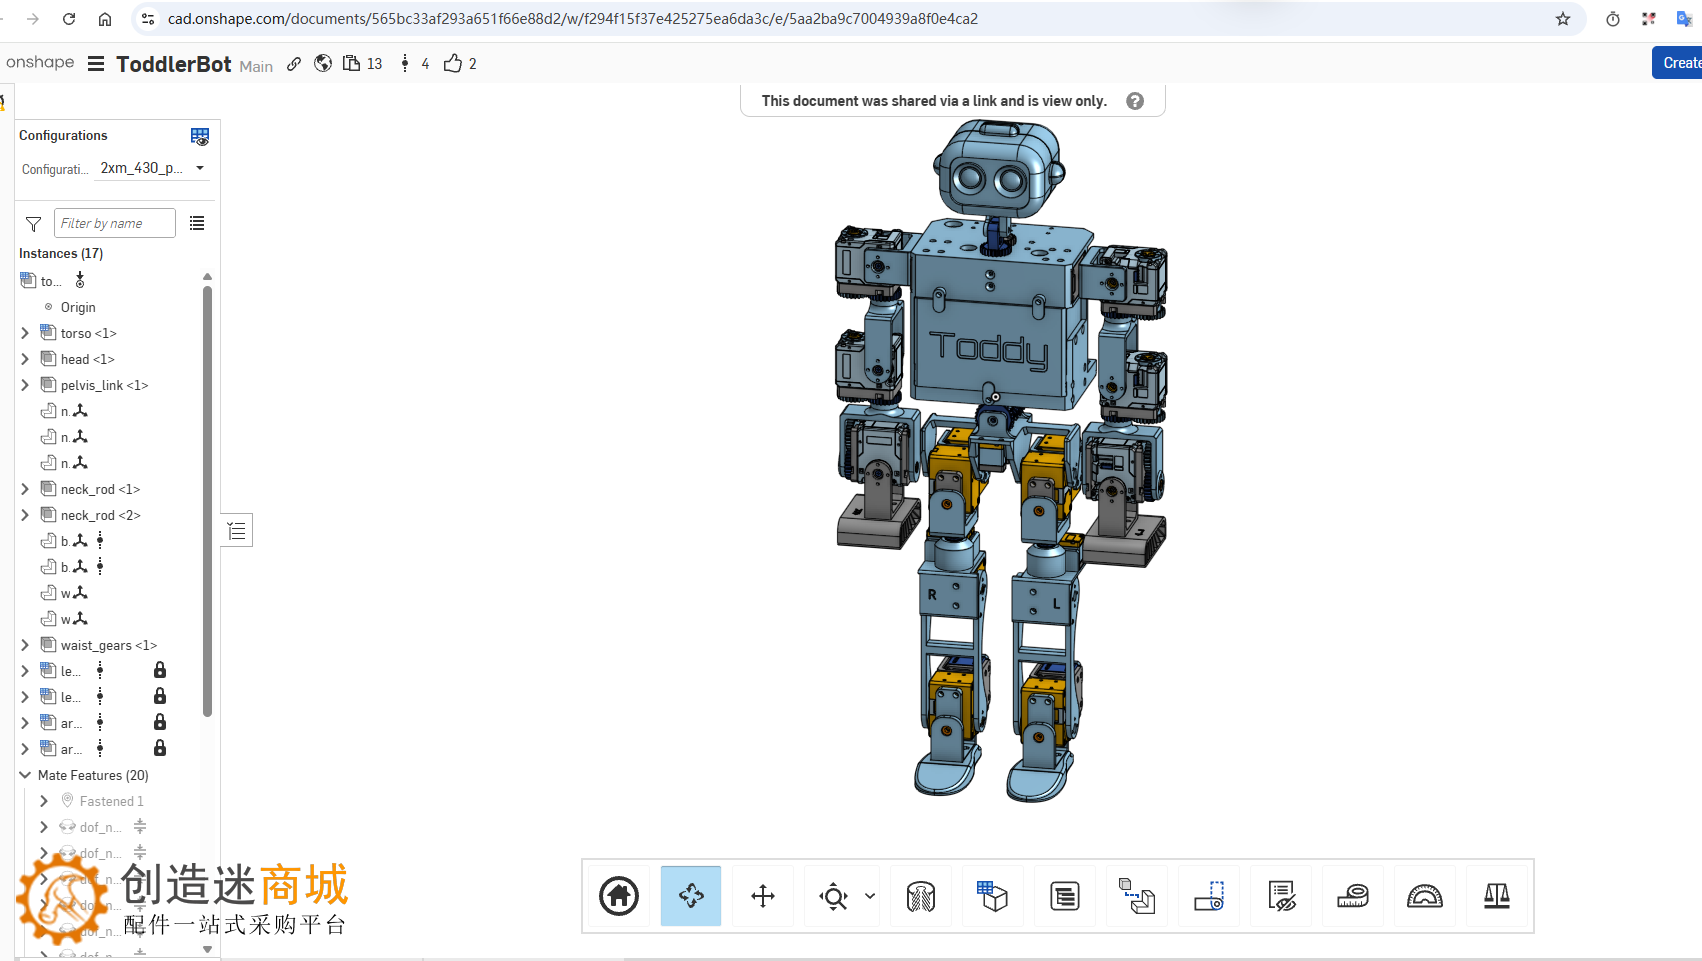This screenshot has height=961, width=1702.
Task: Click the Filter by name field
Action: point(115,223)
